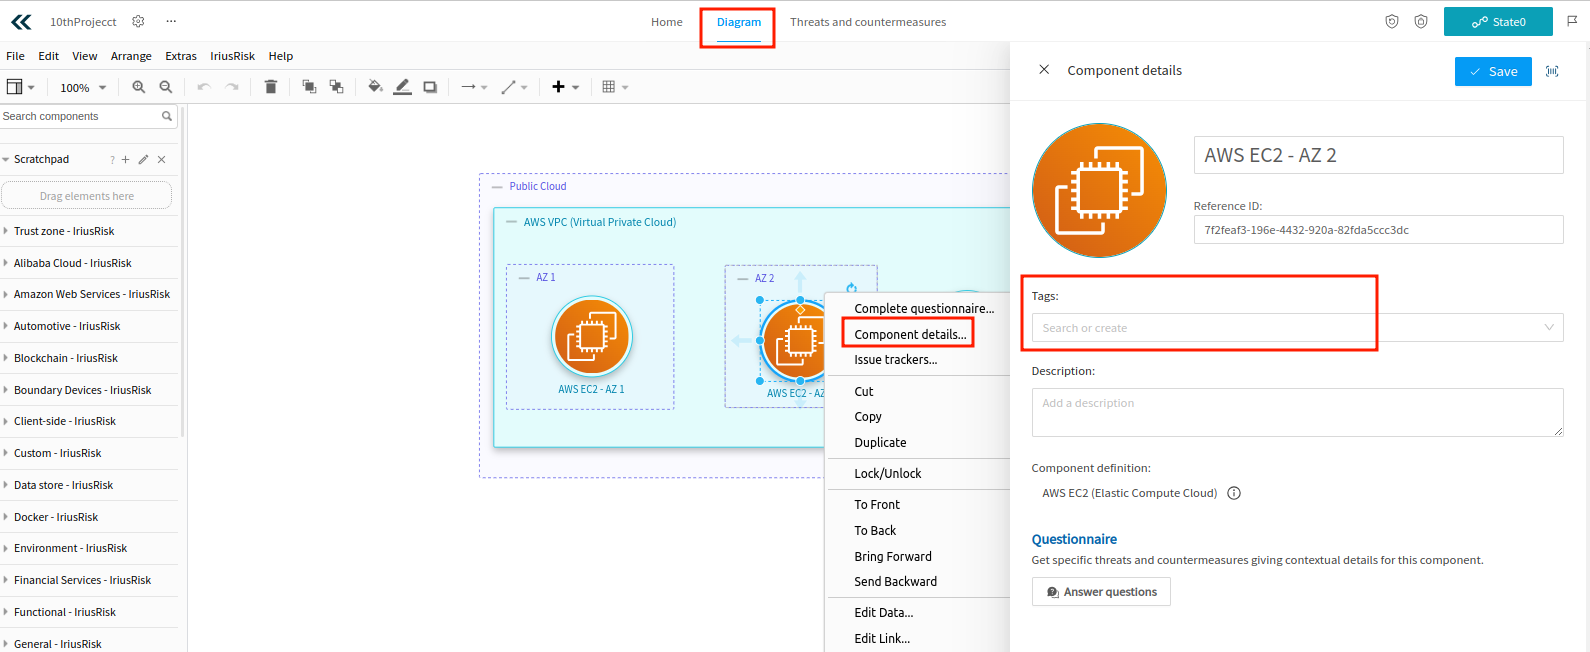Switch to Threats and countermeasures tab
This screenshot has height=652, width=1590.
point(867,22)
